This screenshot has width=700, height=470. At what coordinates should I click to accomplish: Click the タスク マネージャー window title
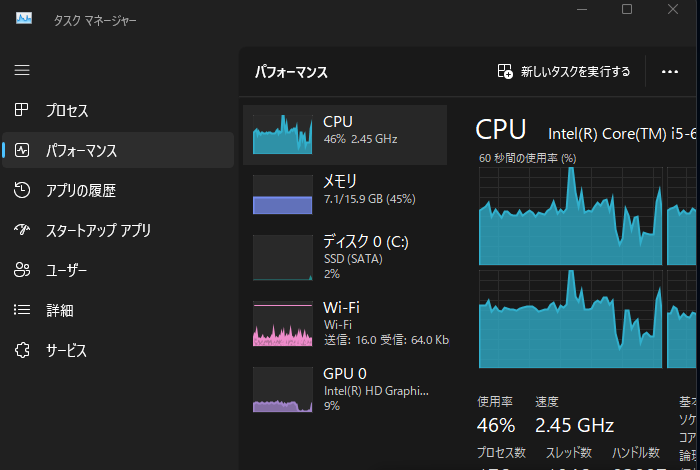[95, 21]
